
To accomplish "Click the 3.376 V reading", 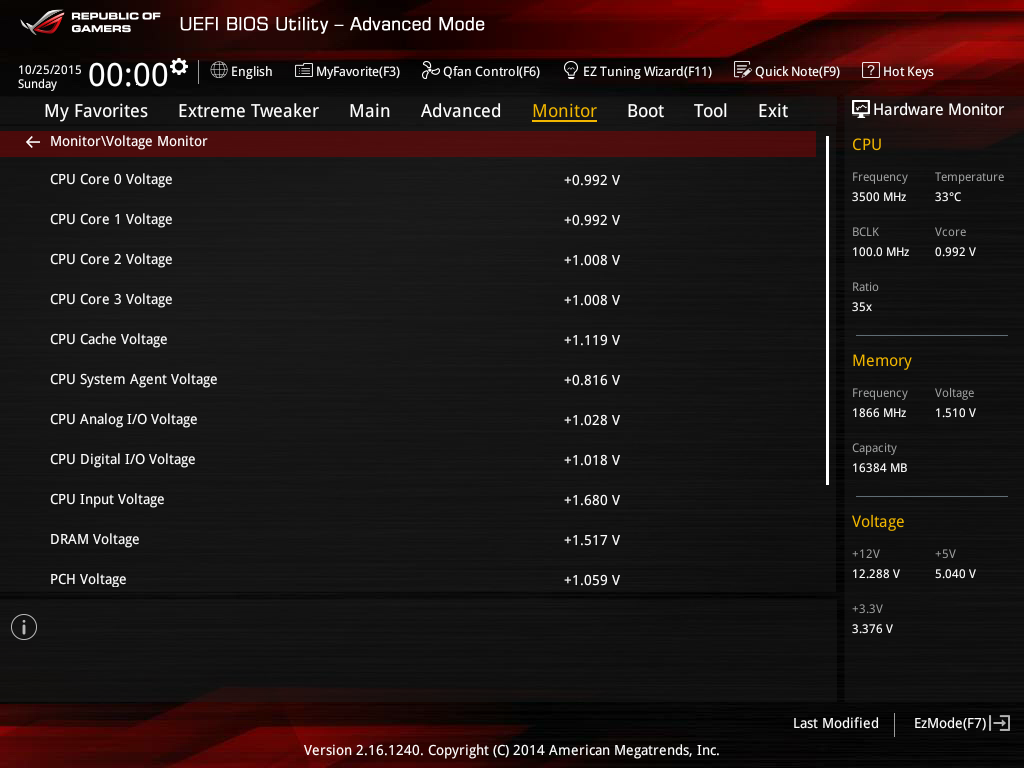I will (x=872, y=628).
